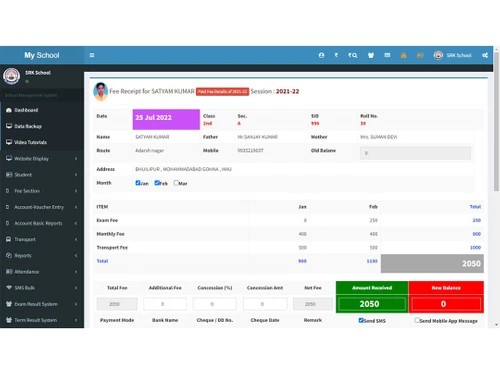Click the Attendance icon in sidebar
The height and width of the screenshot is (375, 500).
click(9, 271)
